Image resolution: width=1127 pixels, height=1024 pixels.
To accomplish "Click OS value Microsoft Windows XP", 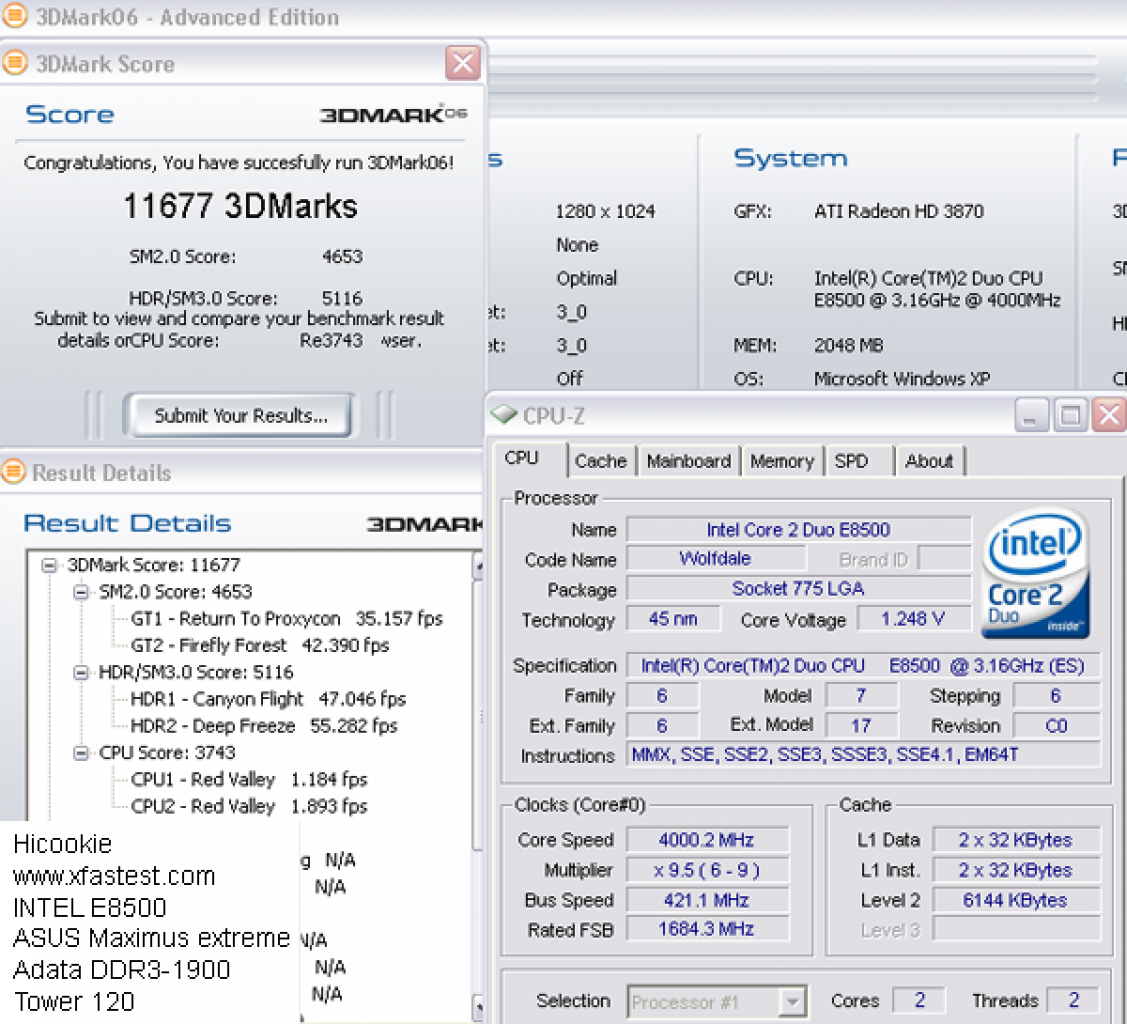I will (901, 379).
